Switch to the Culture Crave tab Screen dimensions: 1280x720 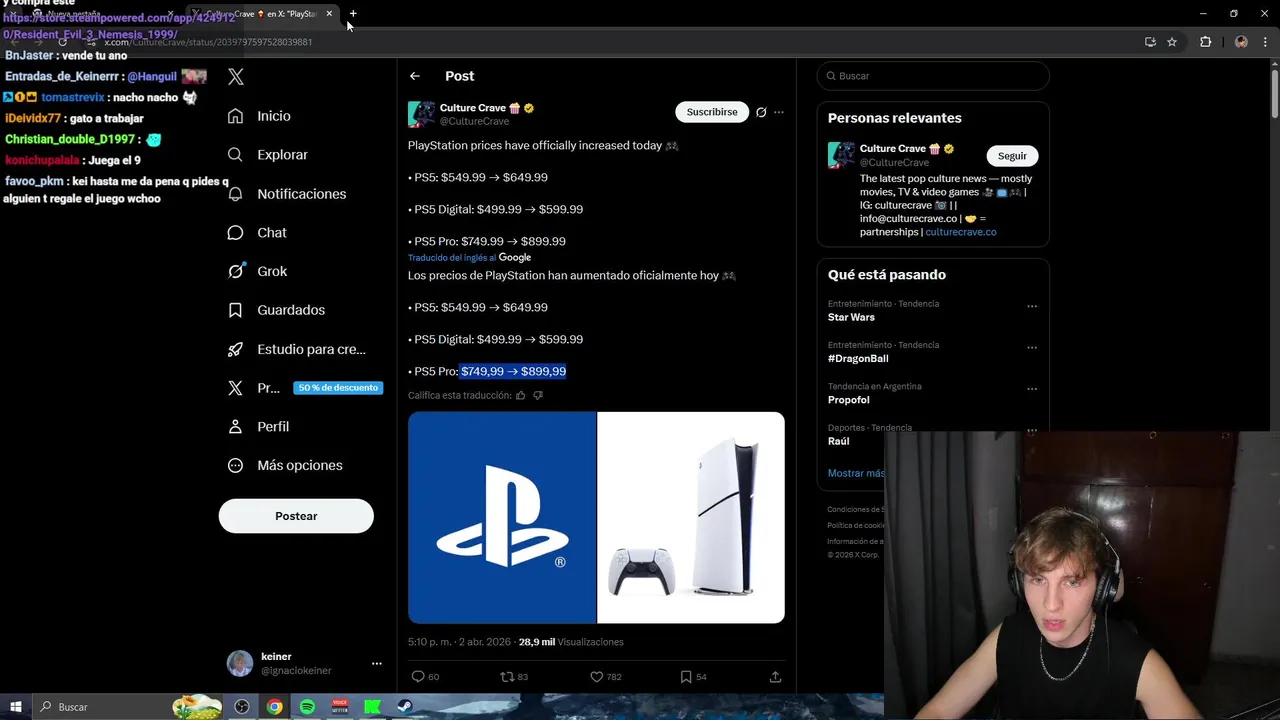coord(262,14)
